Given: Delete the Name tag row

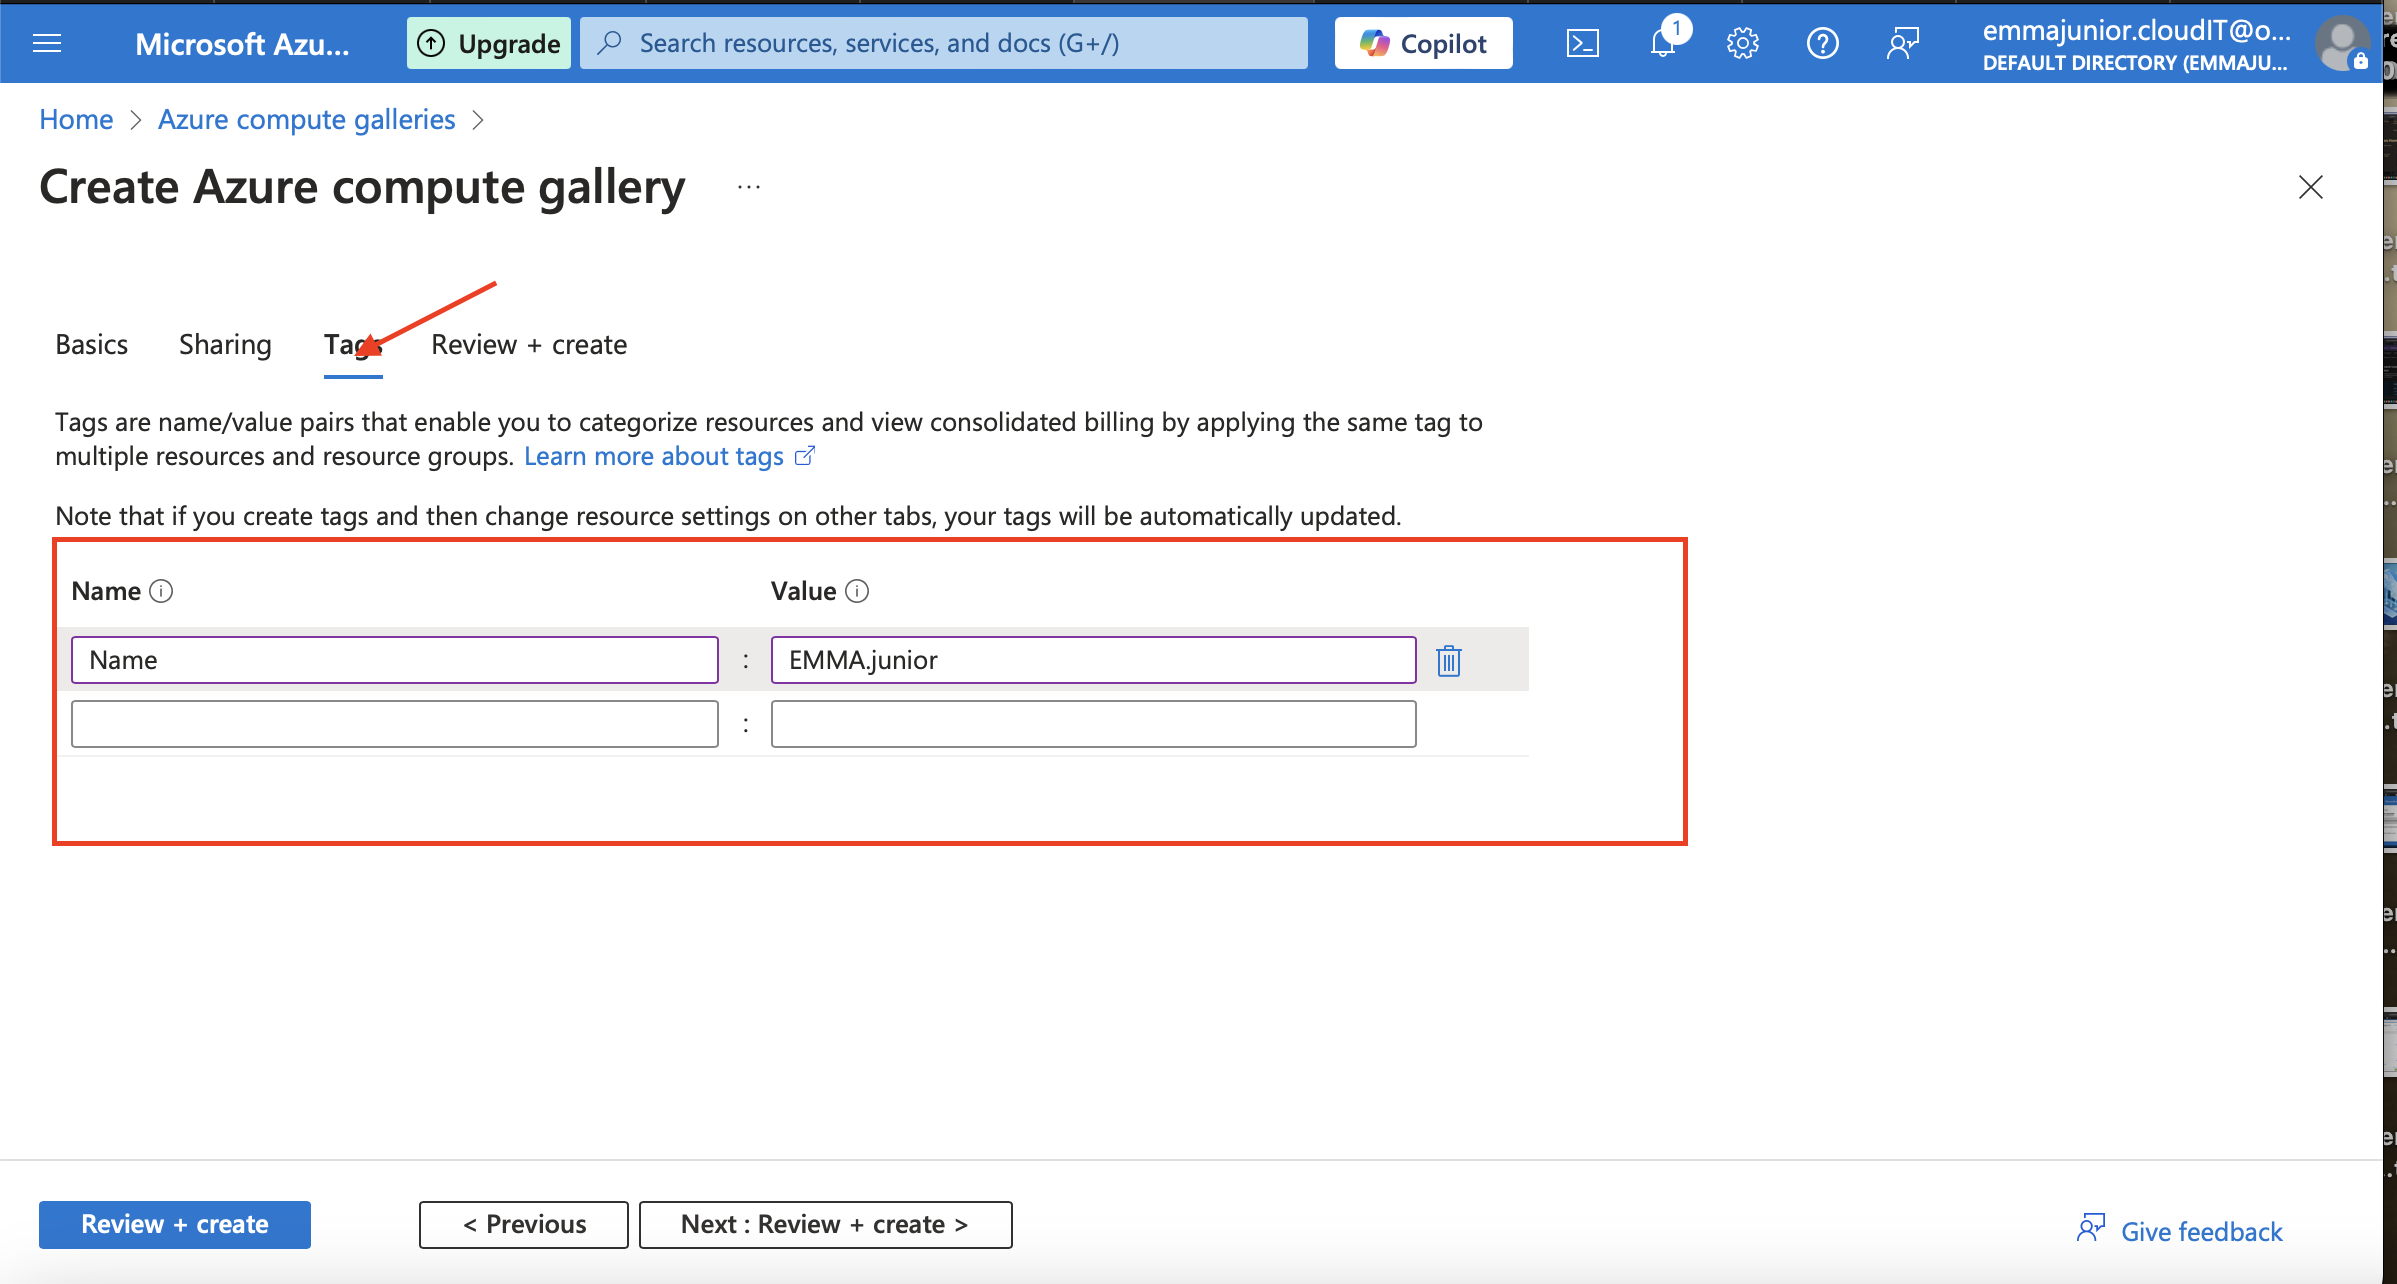Looking at the screenshot, I should [x=1449, y=661].
